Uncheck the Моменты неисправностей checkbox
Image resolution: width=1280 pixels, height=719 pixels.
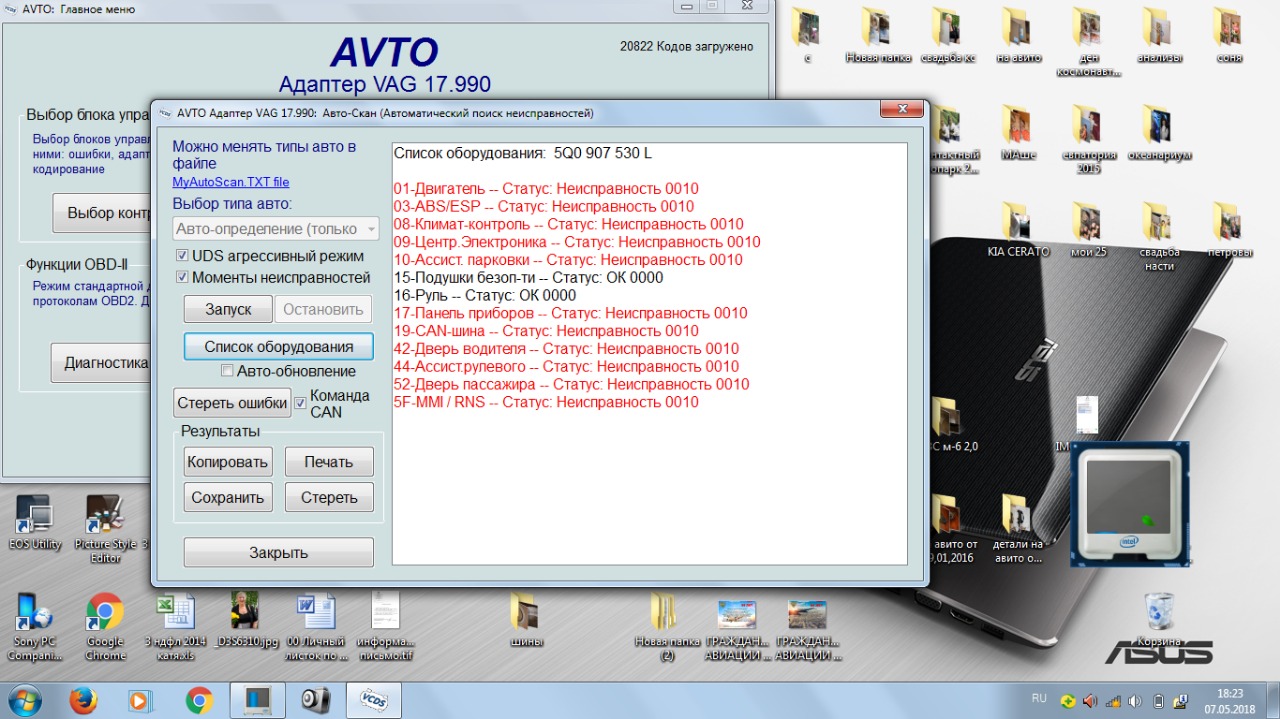click(183, 277)
